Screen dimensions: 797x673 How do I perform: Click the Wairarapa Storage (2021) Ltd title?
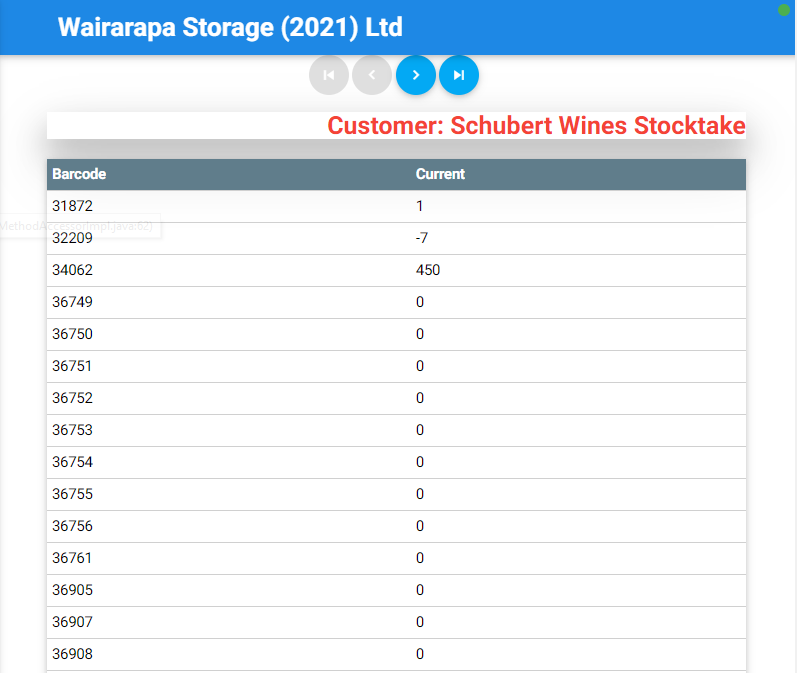(230, 27)
